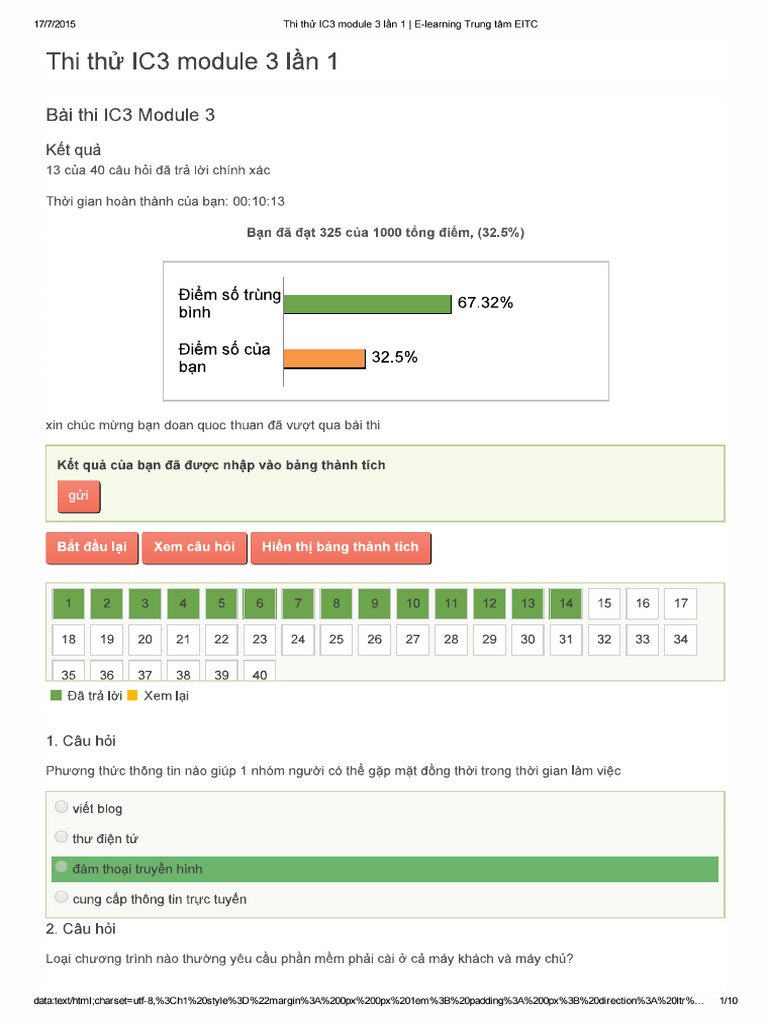This screenshot has height=1024, width=768.
Task: Click the green average score bar
Action: coord(368,304)
